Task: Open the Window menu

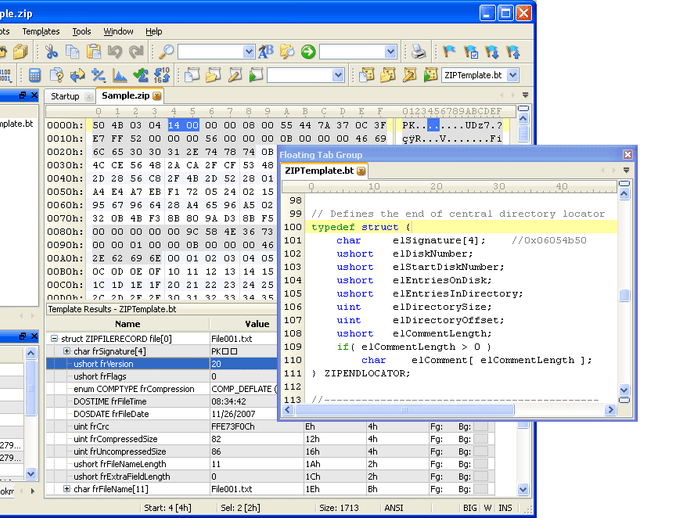Action: coord(118,32)
